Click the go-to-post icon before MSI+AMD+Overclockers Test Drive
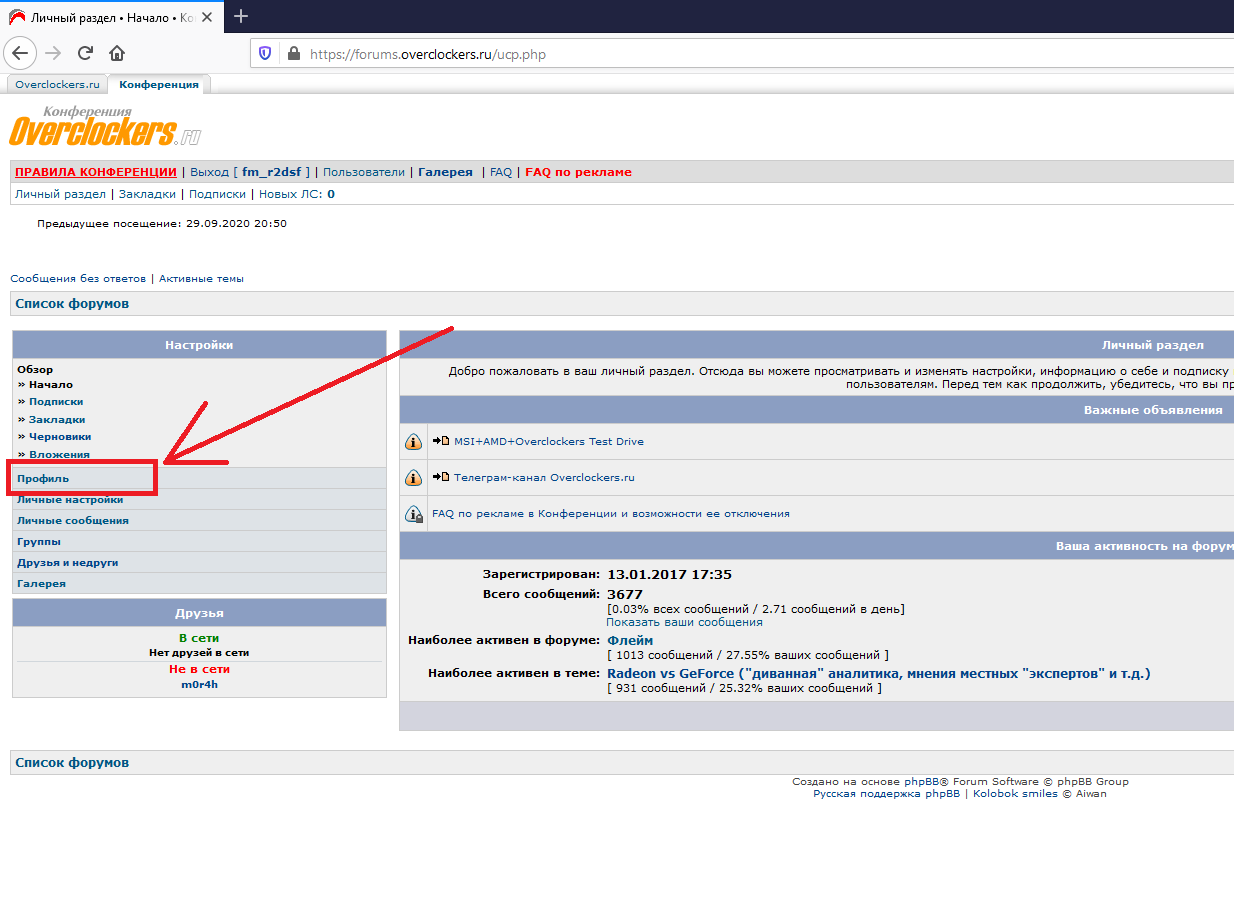 coord(441,441)
